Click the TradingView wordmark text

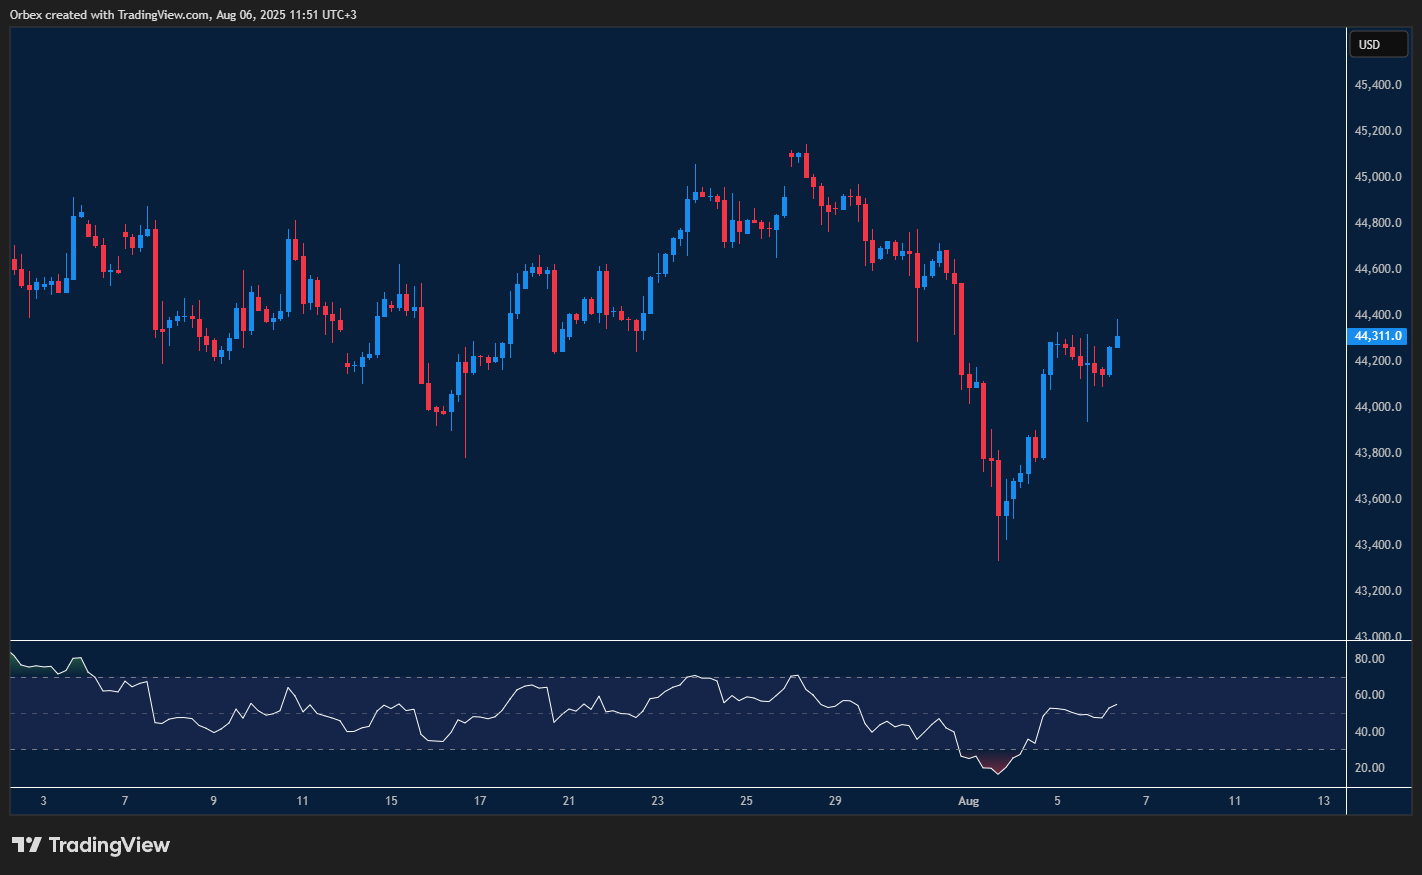pos(109,845)
